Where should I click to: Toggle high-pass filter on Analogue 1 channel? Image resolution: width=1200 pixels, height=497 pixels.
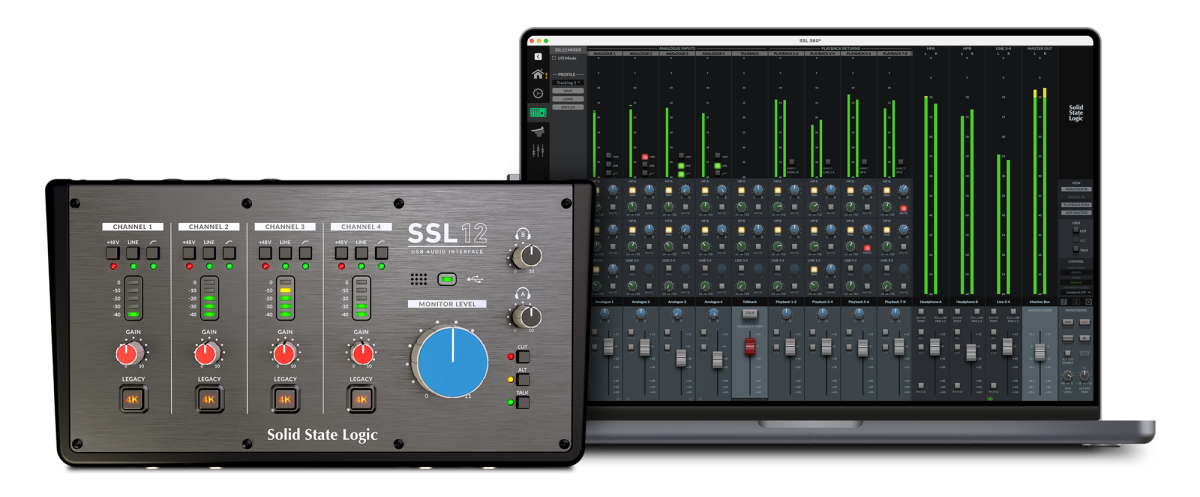(608, 172)
